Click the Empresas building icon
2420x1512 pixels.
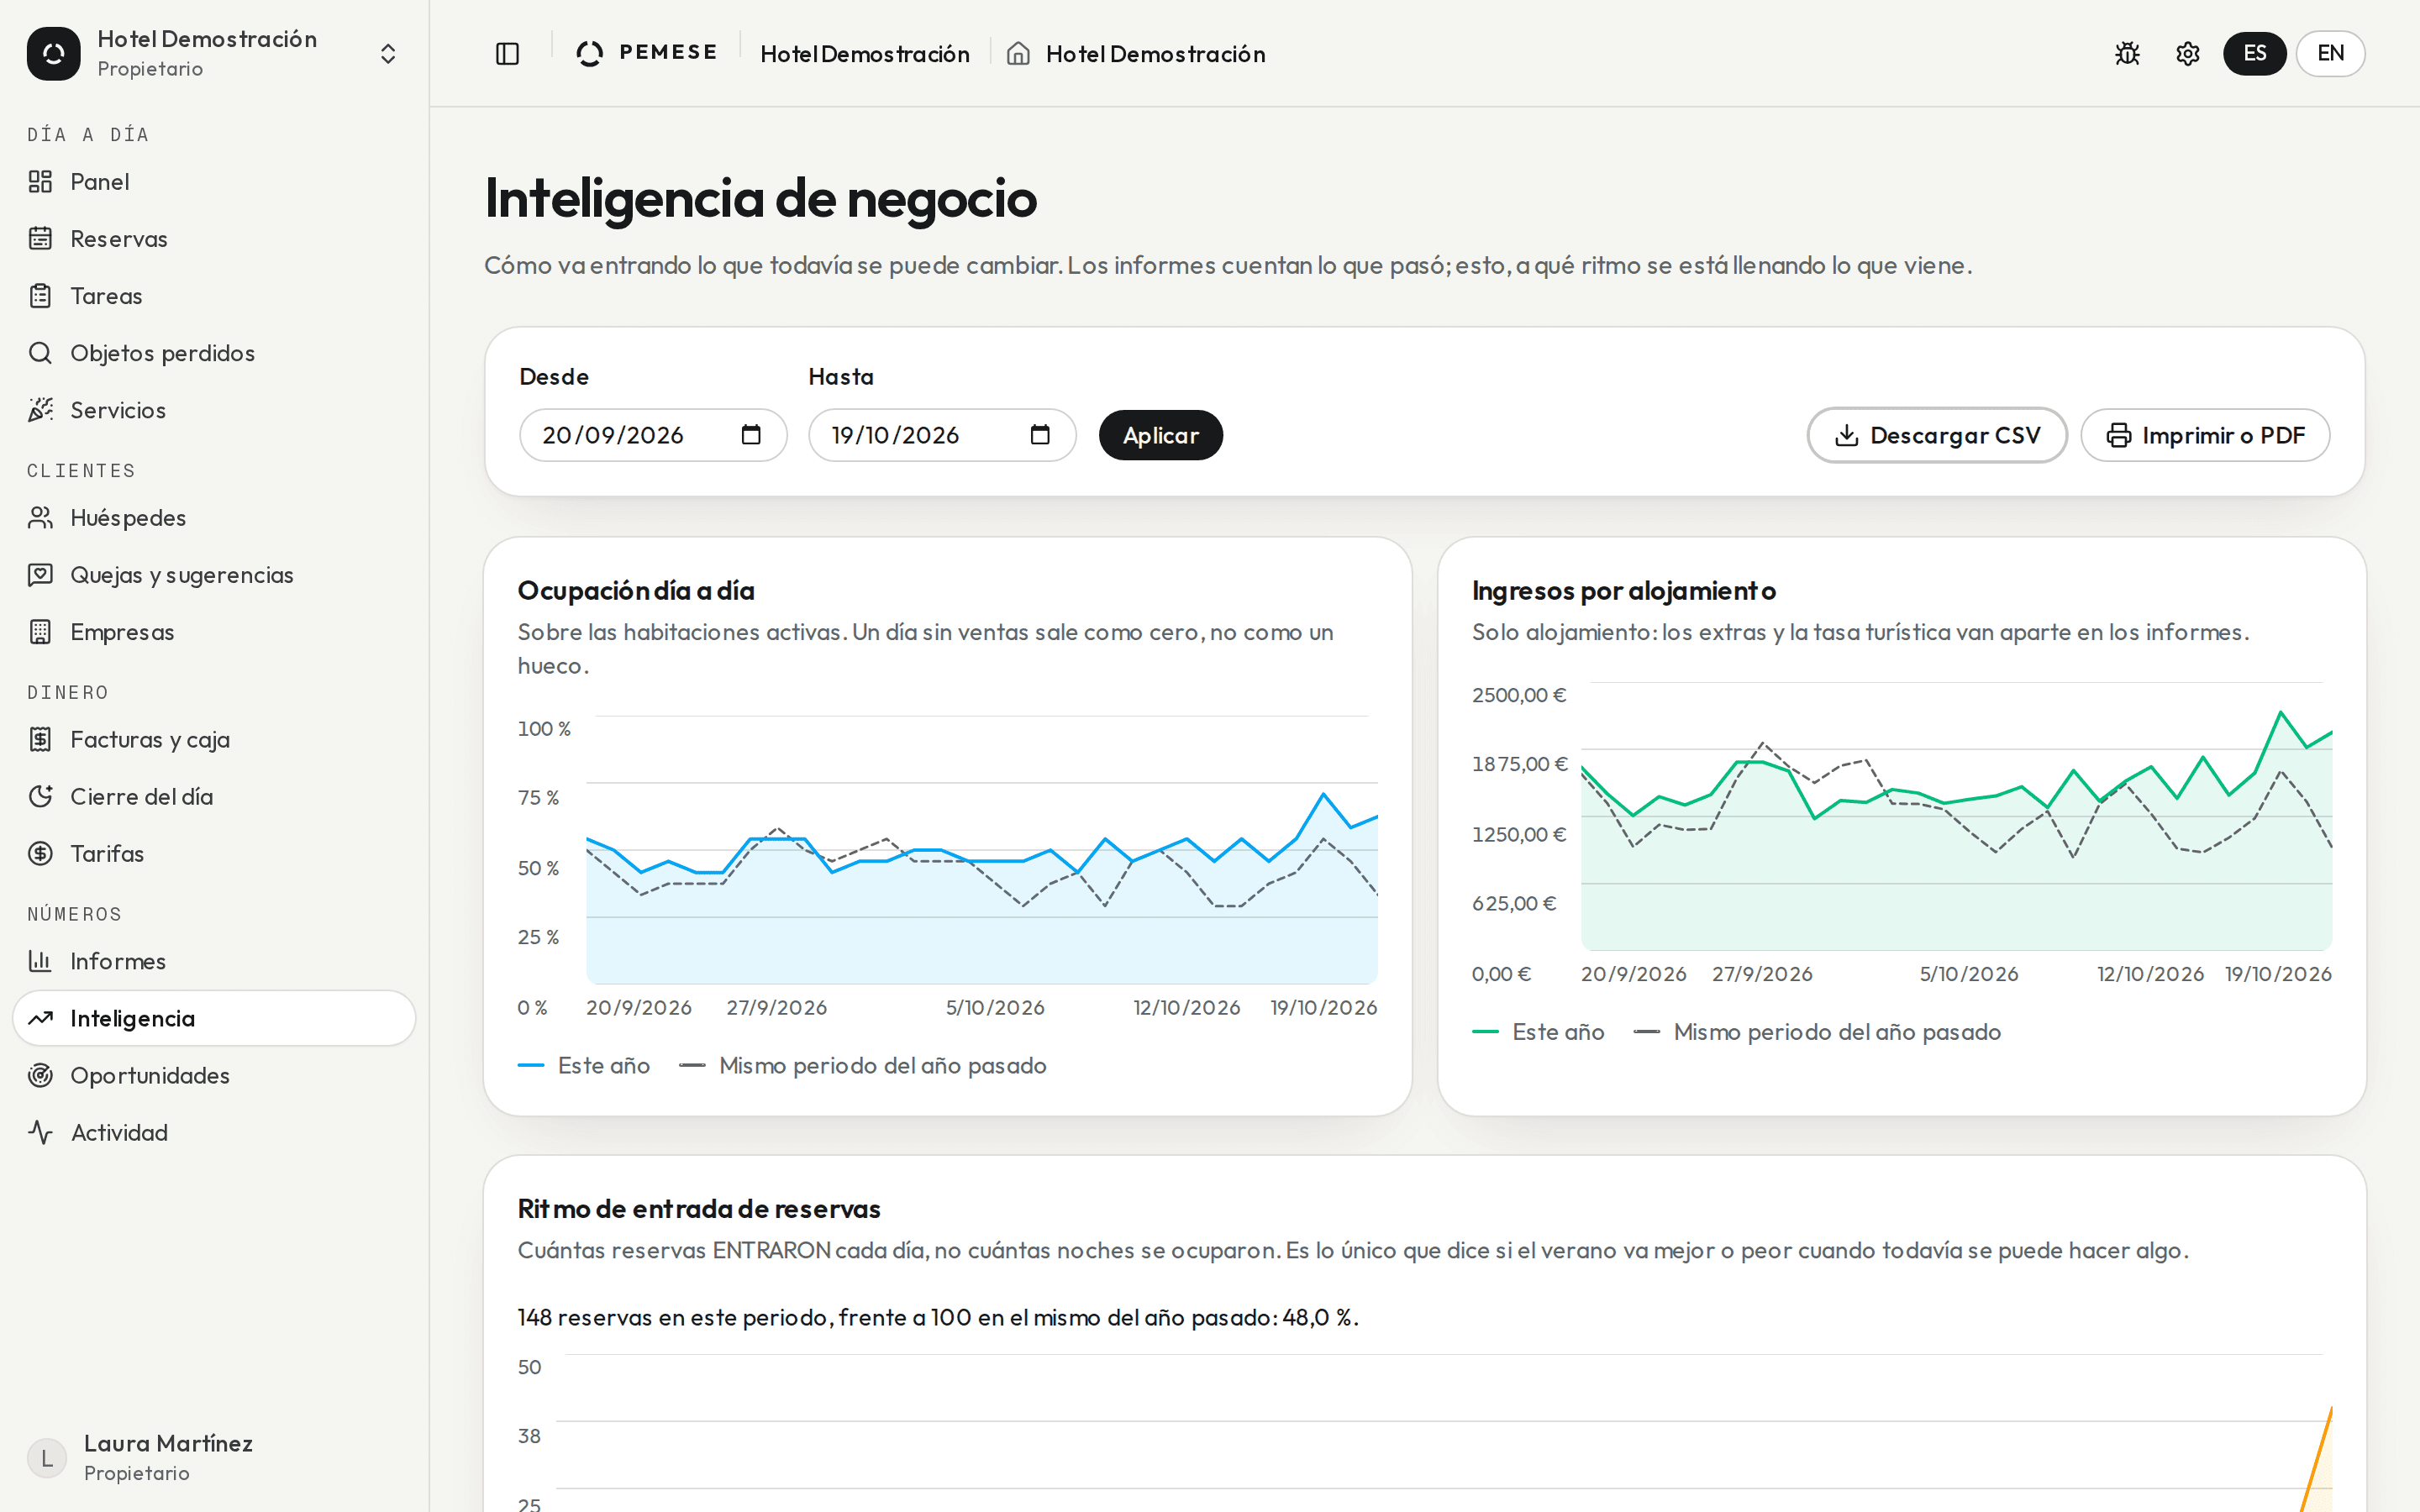[40, 632]
